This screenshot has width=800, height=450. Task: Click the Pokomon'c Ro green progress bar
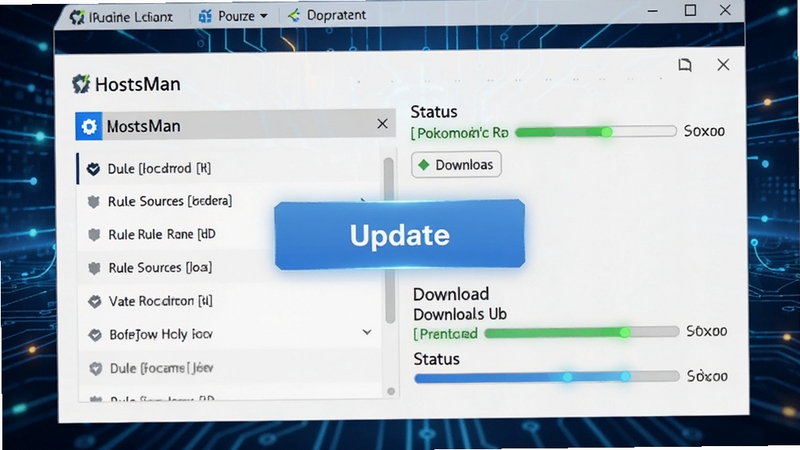596,132
